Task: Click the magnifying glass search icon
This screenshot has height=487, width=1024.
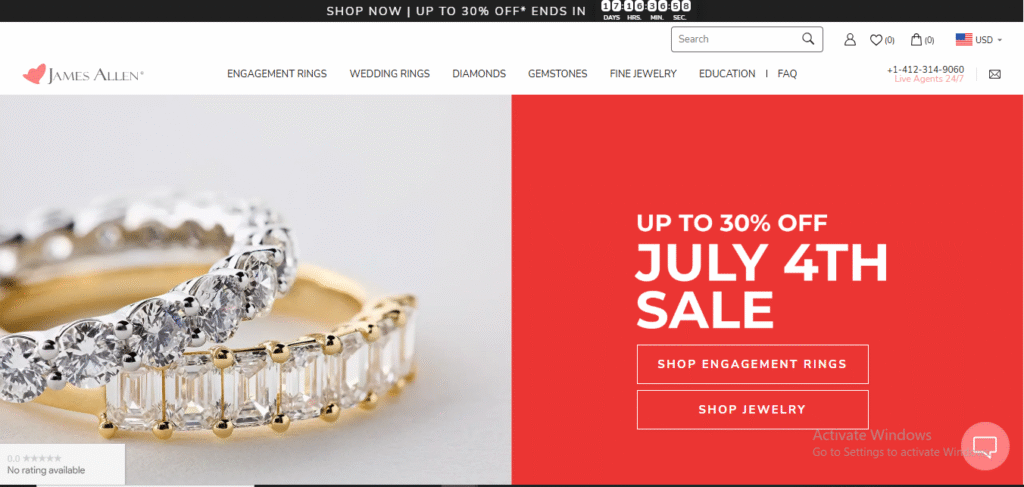Action: coord(808,39)
